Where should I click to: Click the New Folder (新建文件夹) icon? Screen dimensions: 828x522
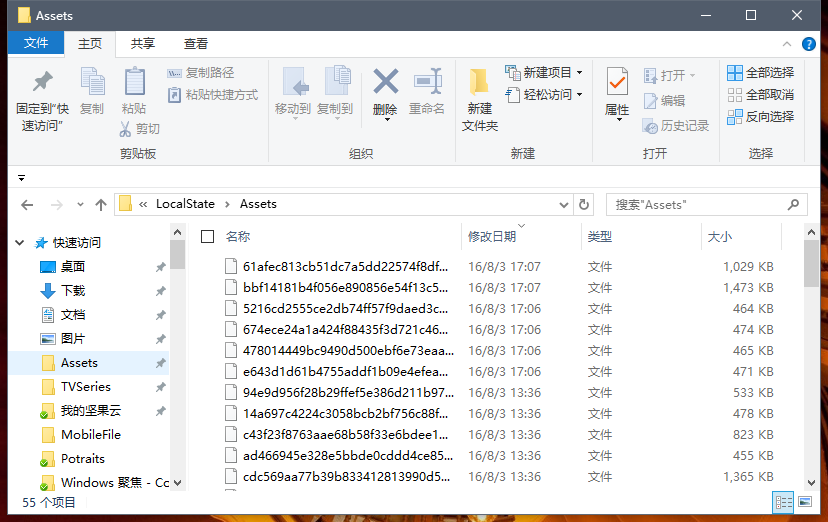pyautogui.click(x=479, y=82)
